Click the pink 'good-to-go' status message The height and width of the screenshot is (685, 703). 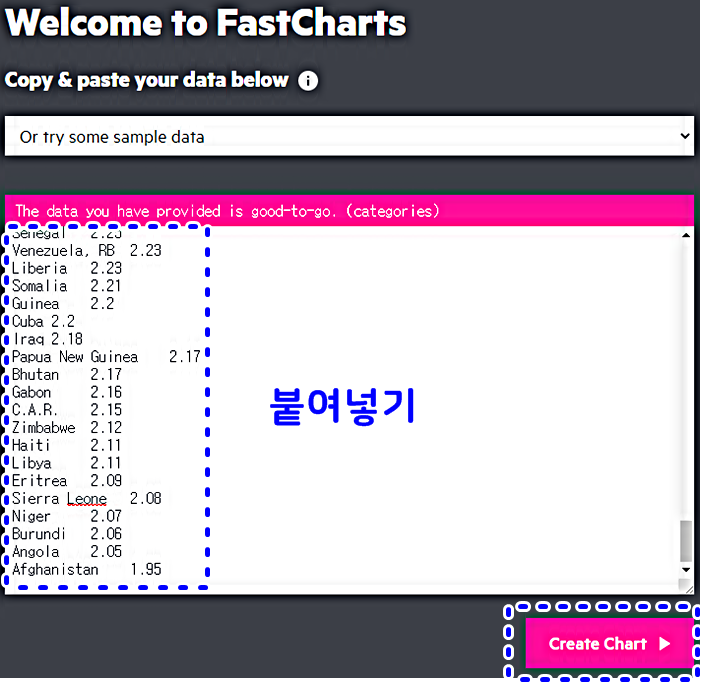click(349, 211)
